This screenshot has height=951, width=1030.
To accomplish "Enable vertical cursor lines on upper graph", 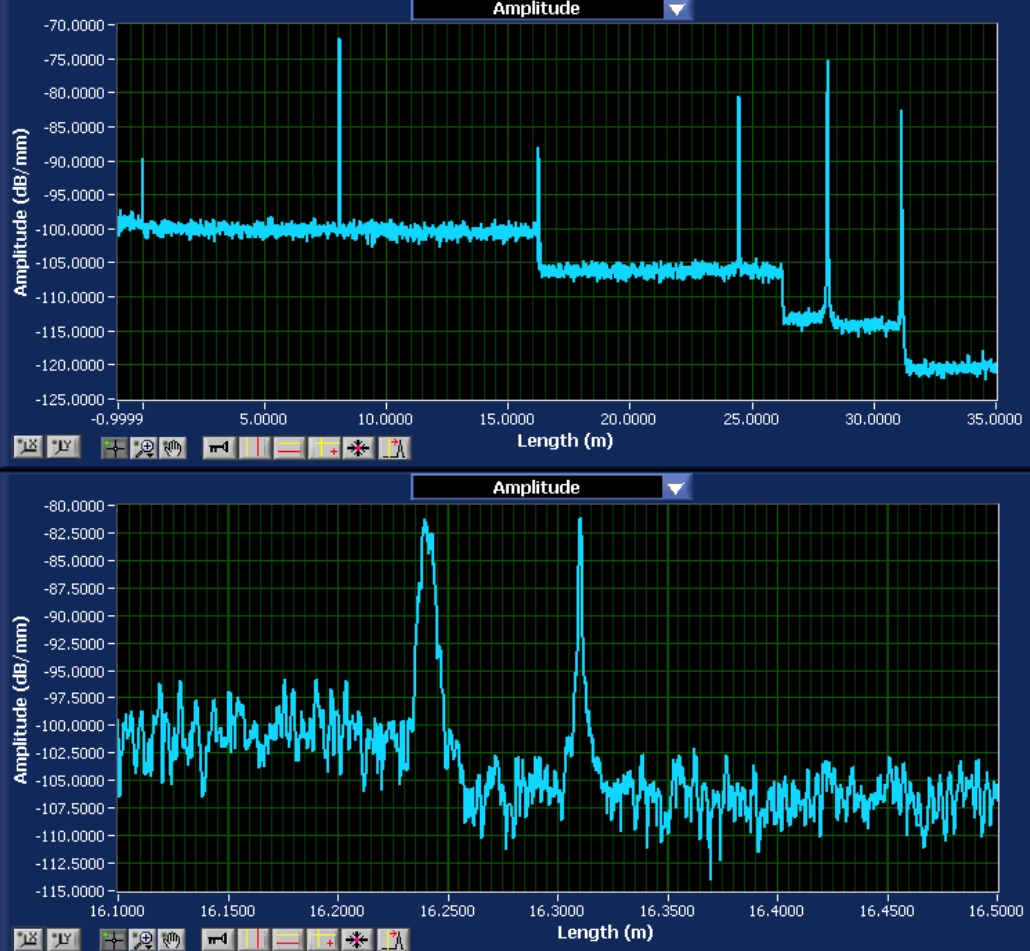I will (x=254, y=449).
